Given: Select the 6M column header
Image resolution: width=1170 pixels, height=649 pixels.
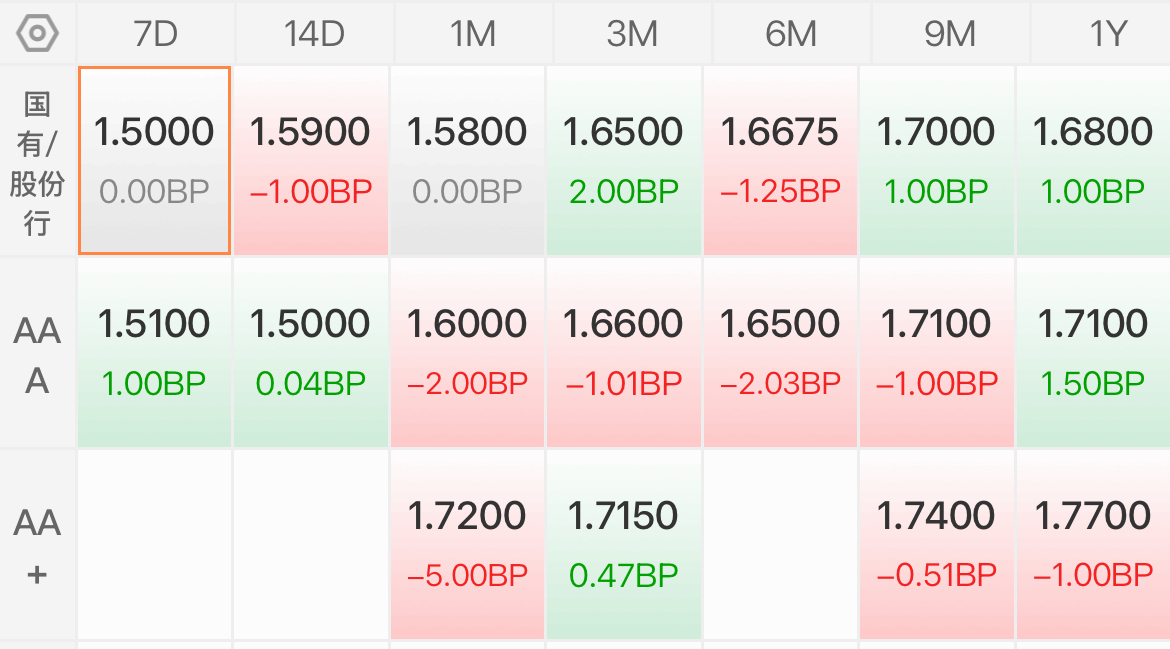Looking at the screenshot, I should (x=791, y=34).
